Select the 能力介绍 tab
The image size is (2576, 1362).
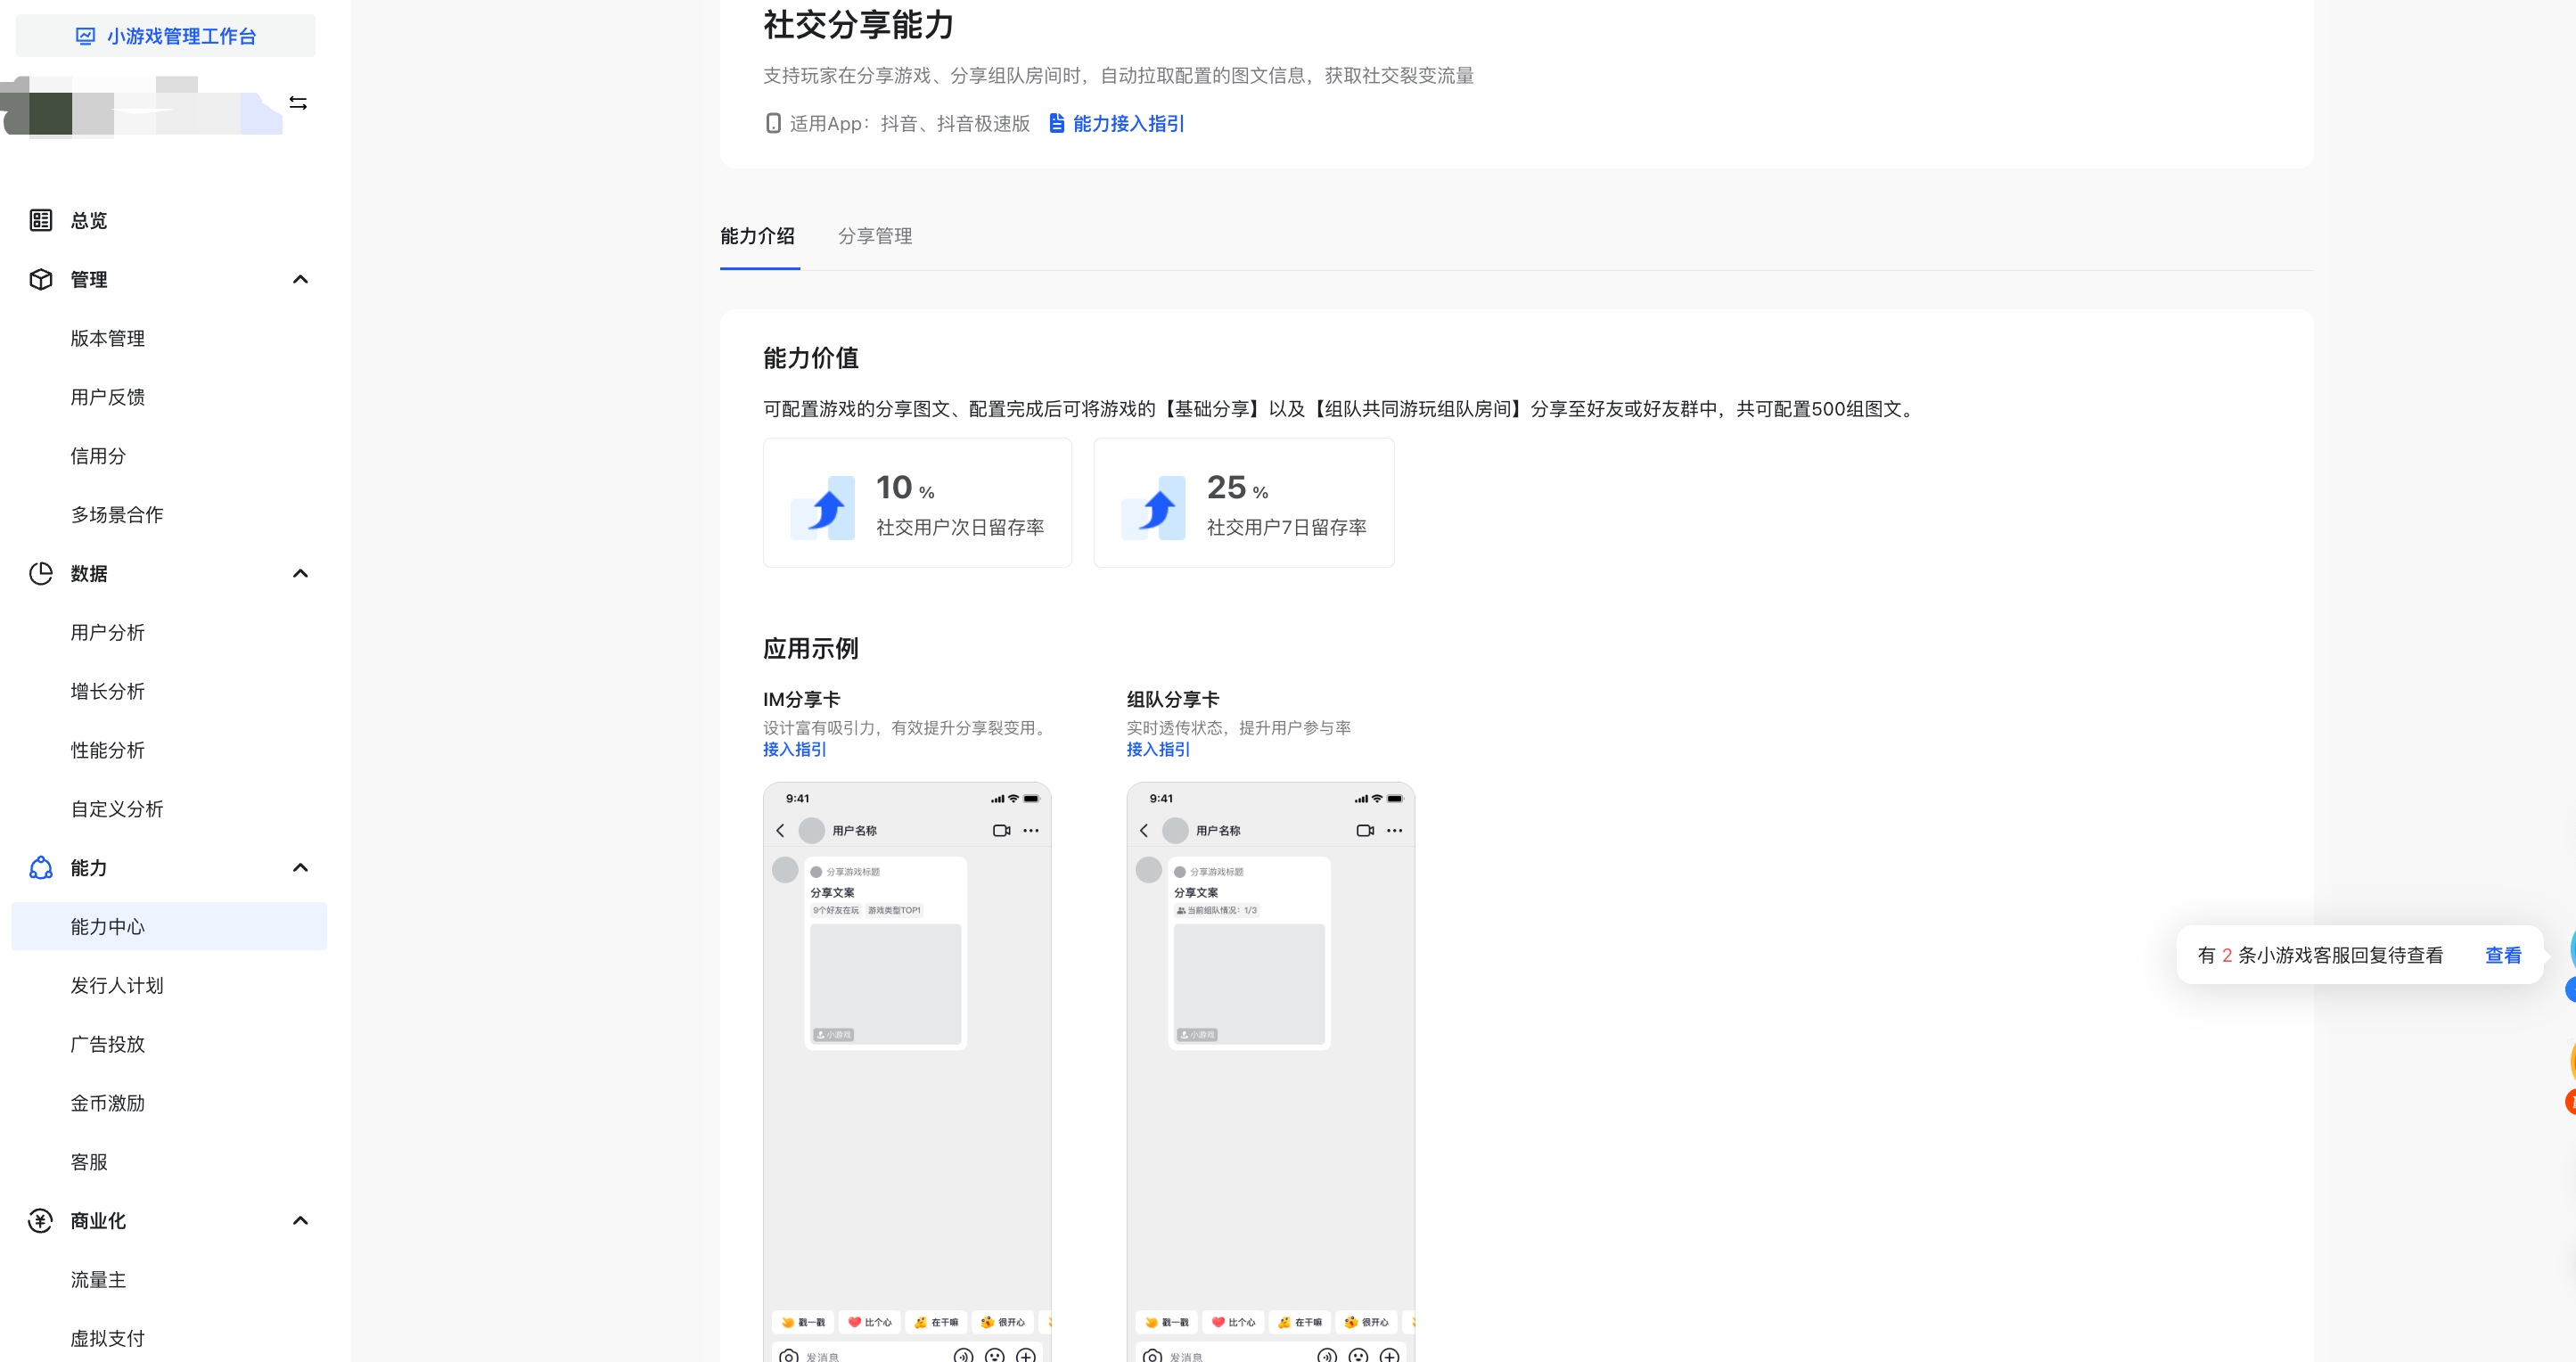point(757,236)
